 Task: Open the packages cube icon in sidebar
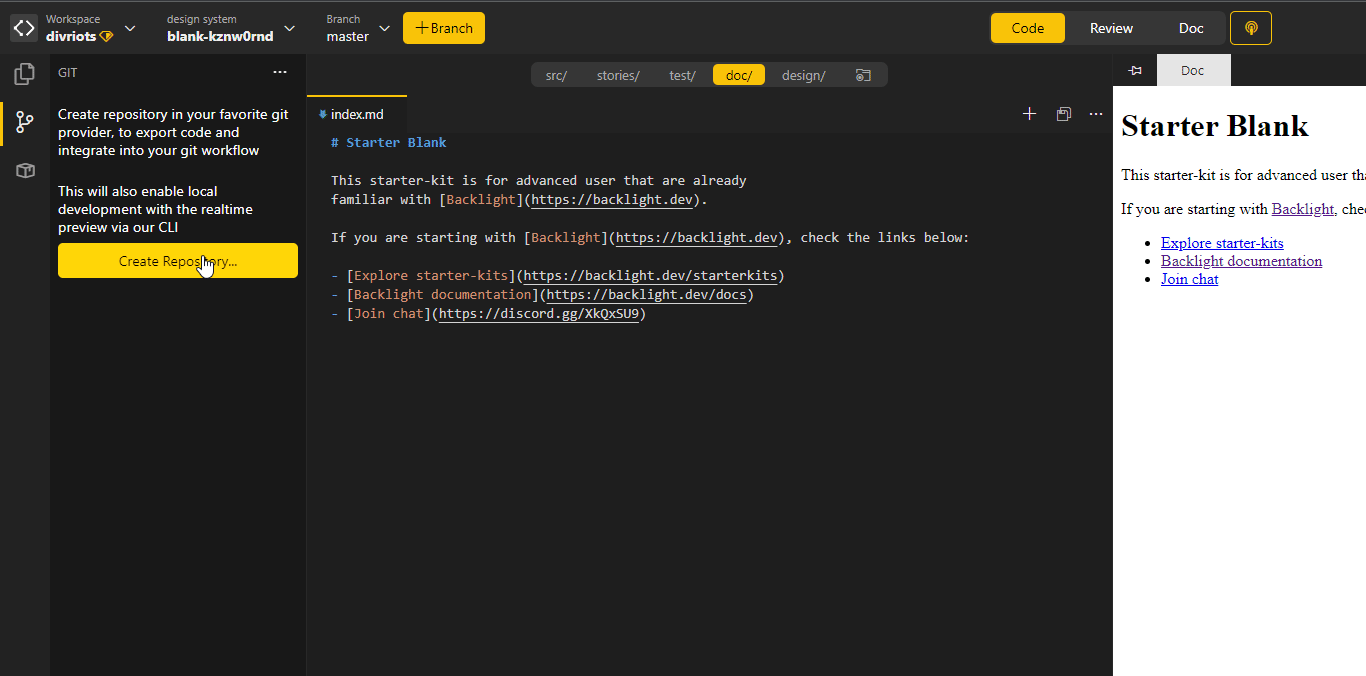point(25,171)
